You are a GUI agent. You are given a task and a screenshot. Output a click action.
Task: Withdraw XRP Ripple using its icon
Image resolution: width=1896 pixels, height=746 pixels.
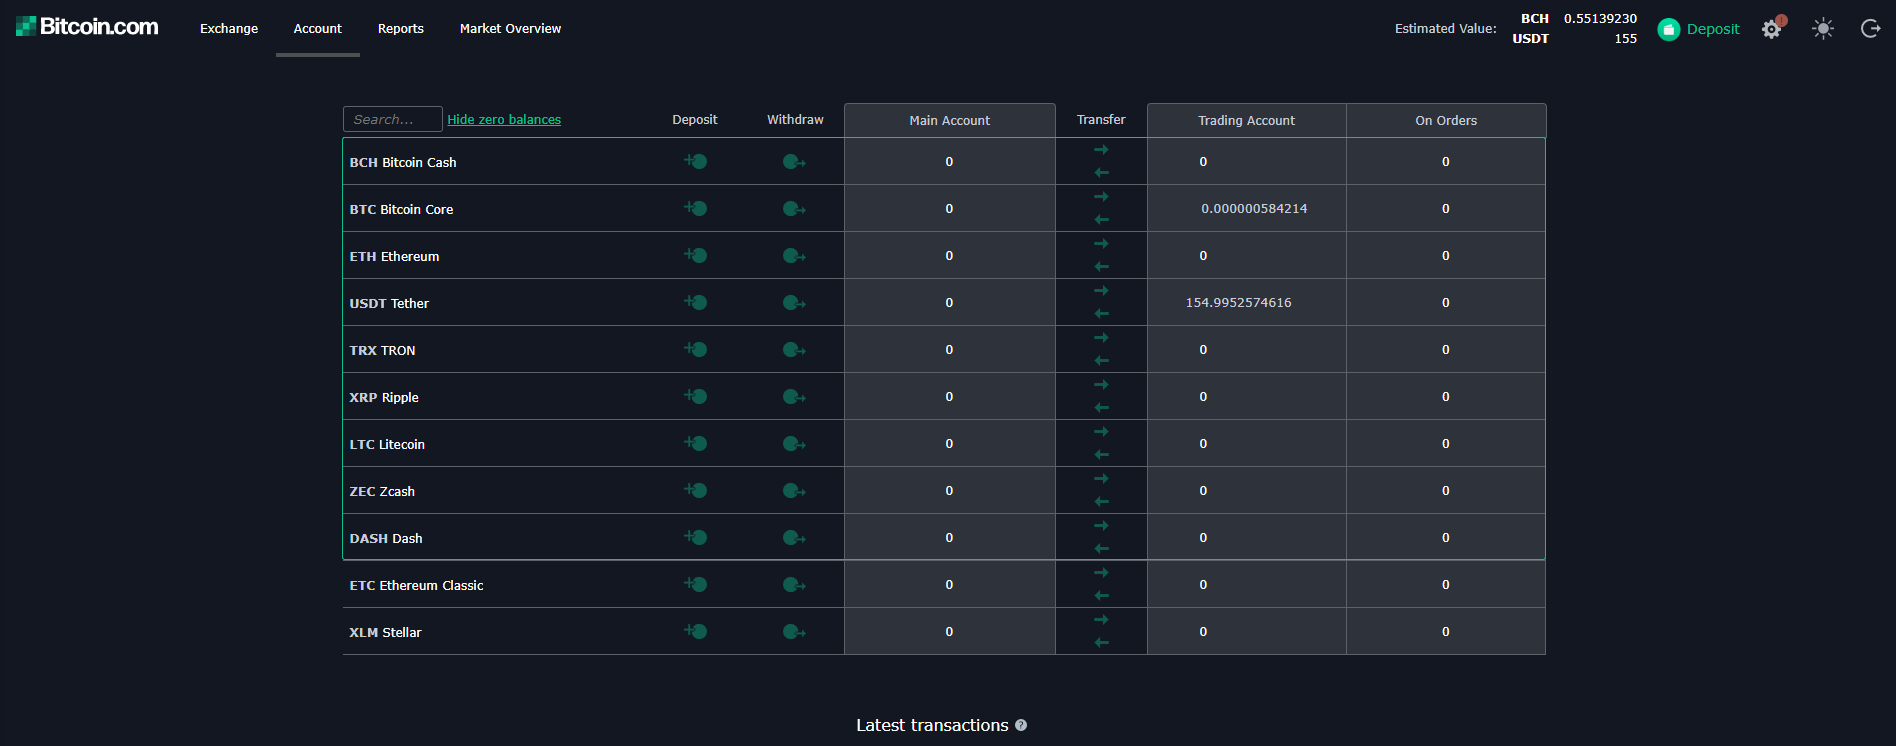tap(794, 397)
